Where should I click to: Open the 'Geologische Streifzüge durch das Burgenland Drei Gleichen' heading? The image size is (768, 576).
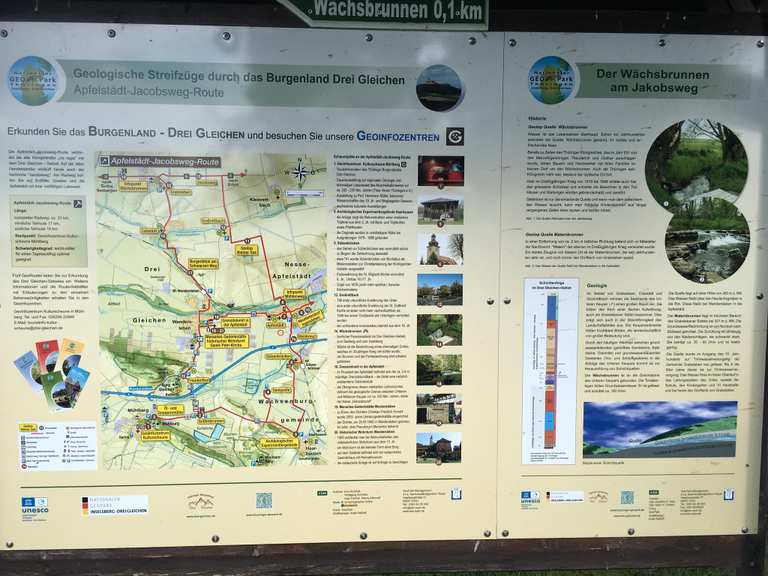[239, 77]
